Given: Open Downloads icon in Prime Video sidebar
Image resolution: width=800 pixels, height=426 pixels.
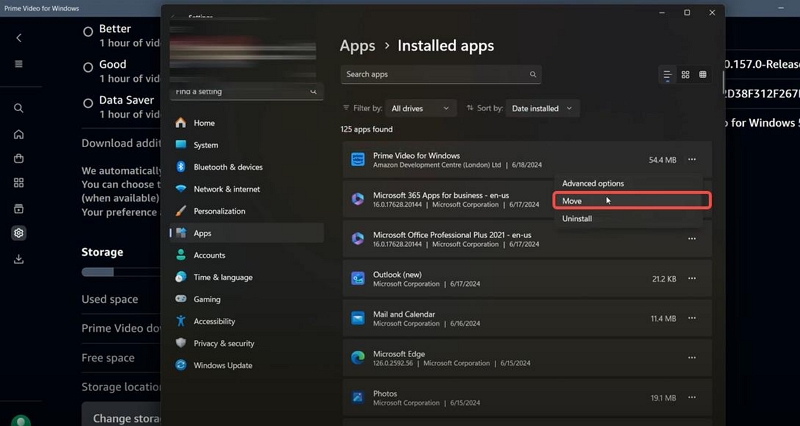Looking at the screenshot, I should [x=19, y=259].
